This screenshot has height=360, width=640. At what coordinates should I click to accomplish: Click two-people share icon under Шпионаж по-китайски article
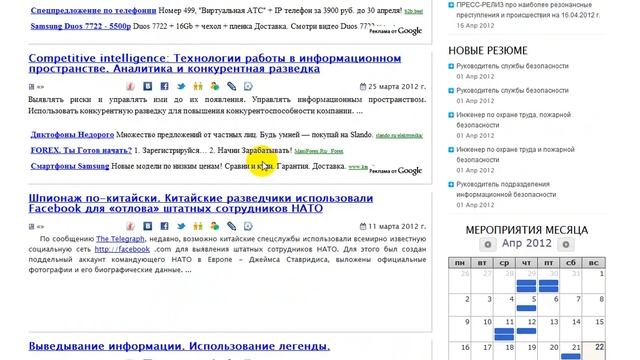pyautogui.click(x=198, y=226)
